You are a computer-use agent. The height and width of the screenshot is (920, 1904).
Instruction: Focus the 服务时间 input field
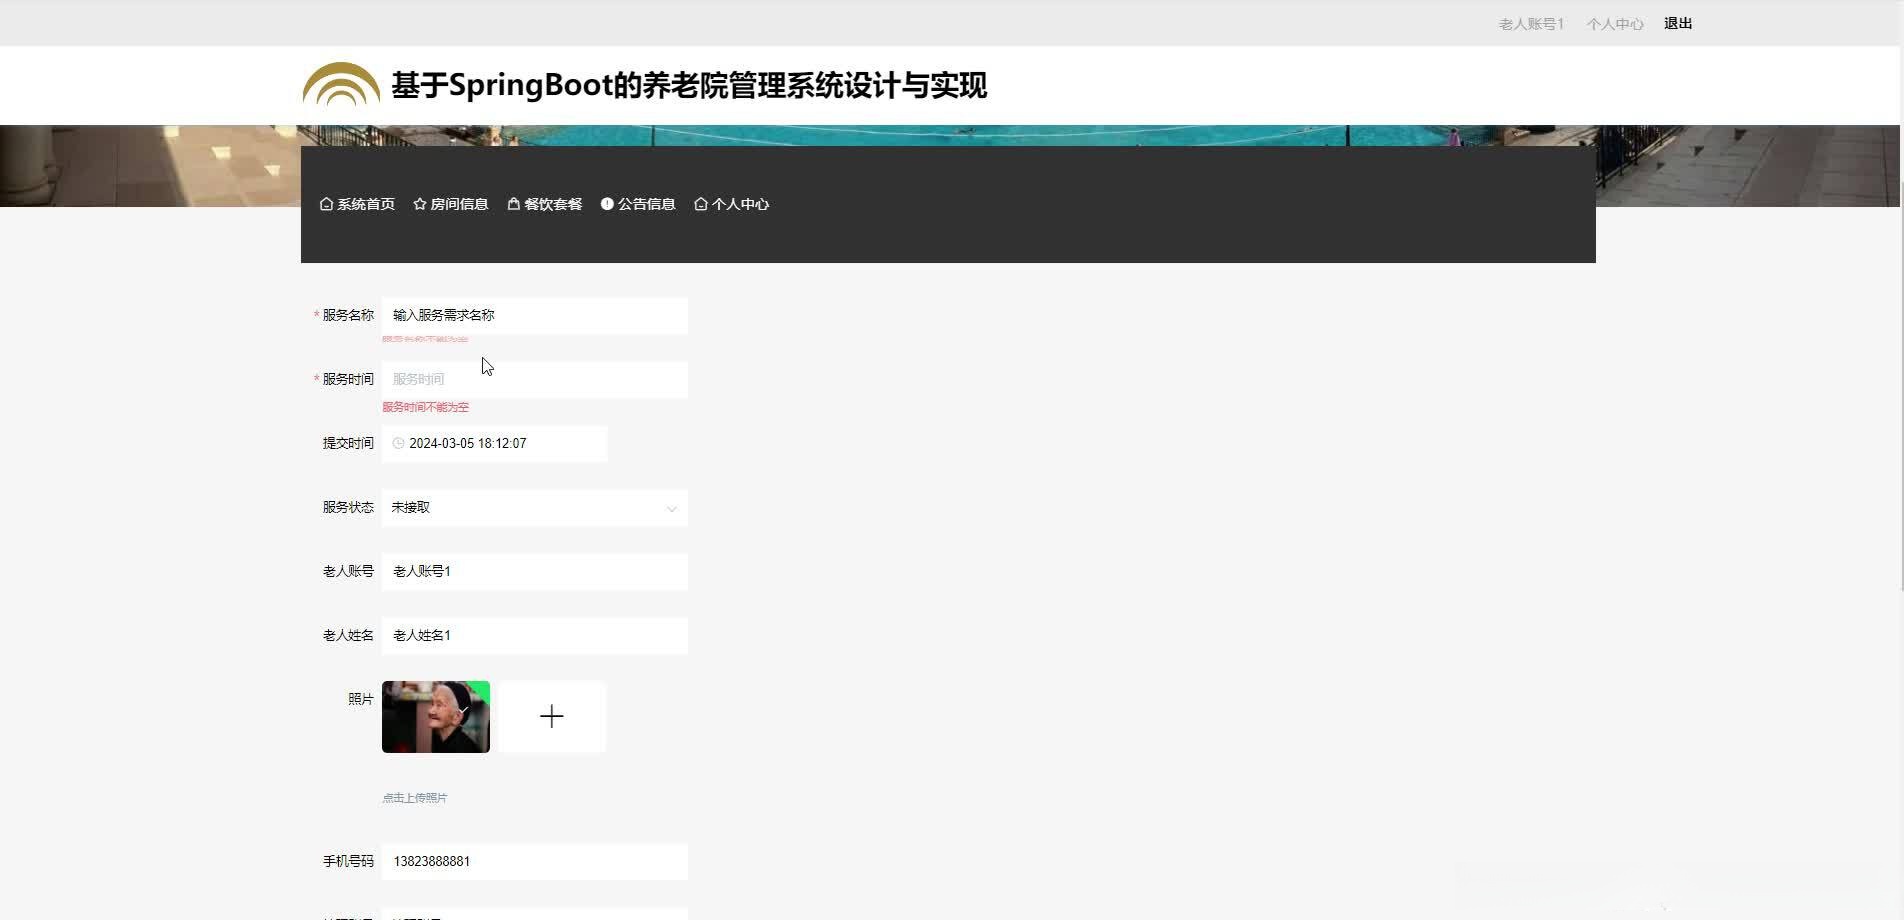tap(535, 379)
